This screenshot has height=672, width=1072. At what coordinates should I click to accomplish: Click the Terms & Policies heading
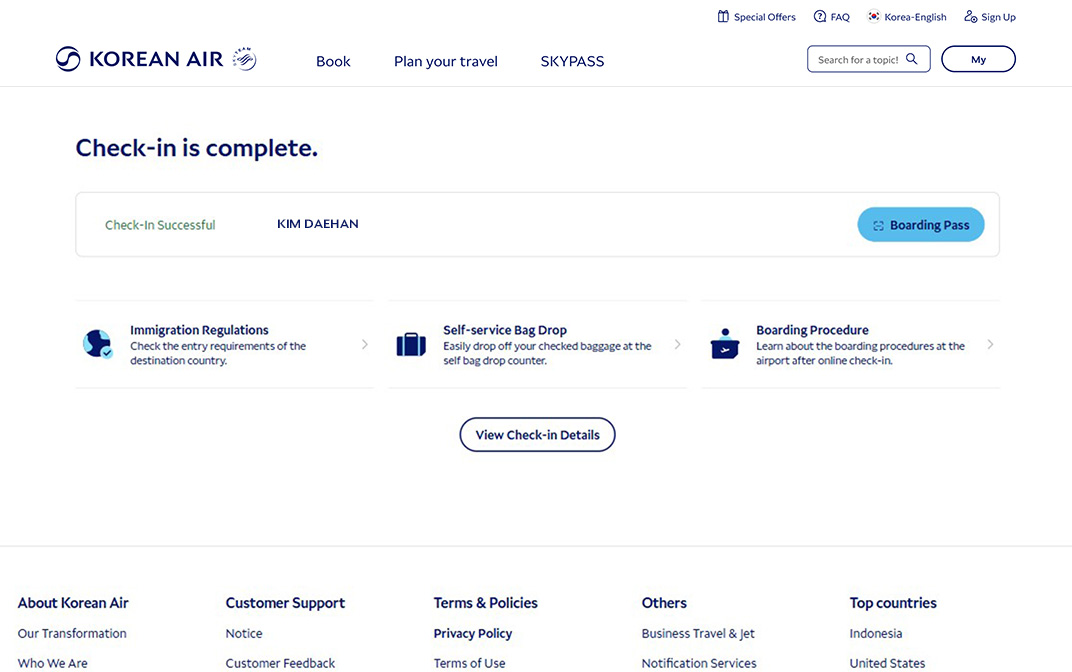485,603
